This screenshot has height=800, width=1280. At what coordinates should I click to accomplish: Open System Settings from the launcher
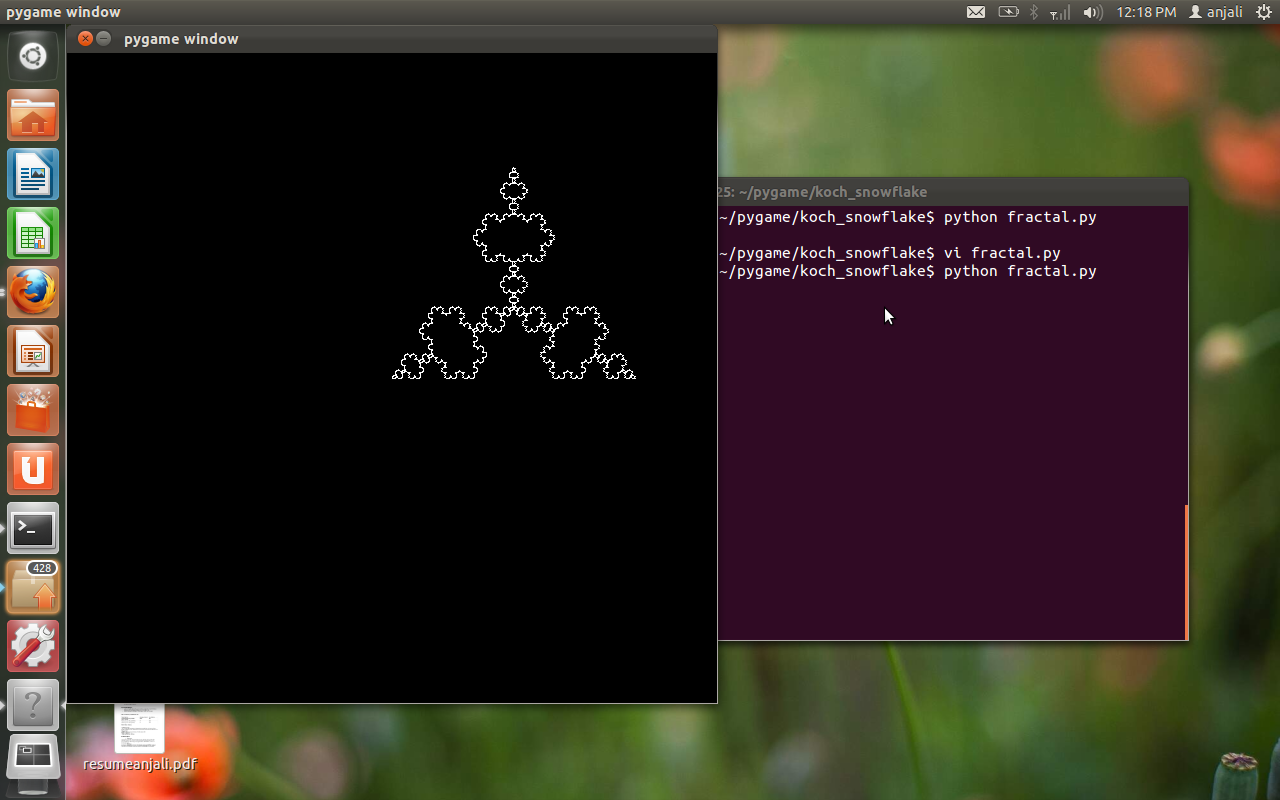32,645
